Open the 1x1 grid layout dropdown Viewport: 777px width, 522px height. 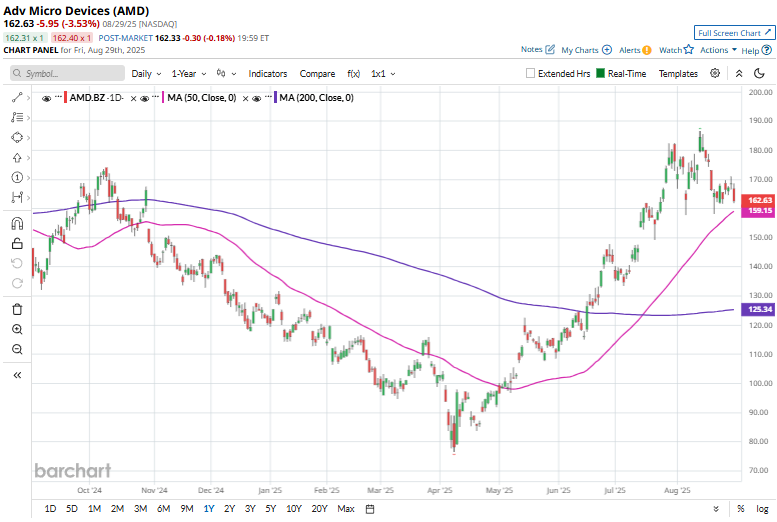(383, 73)
